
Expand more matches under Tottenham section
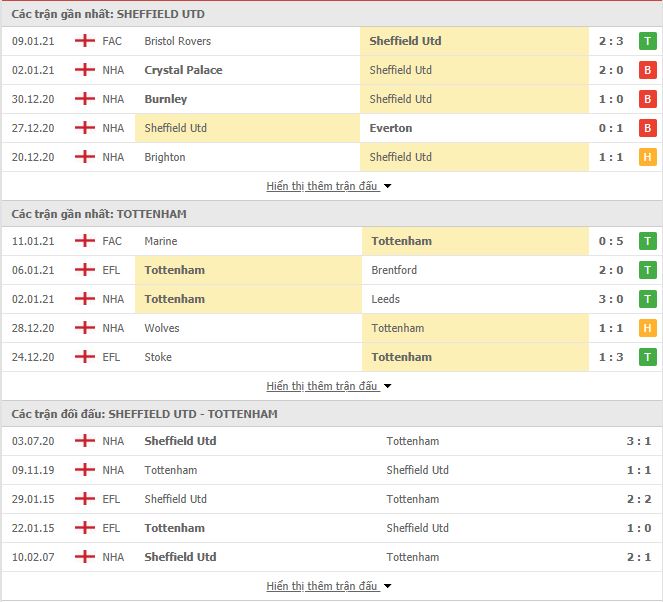point(329,386)
